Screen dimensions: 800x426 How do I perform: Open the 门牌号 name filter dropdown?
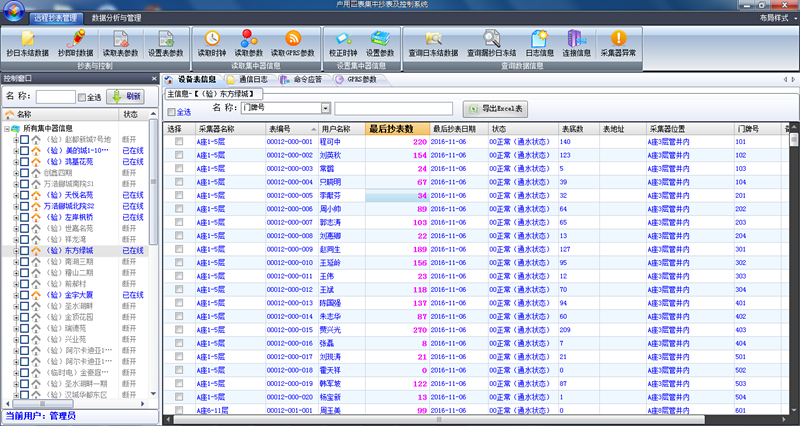pyautogui.click(x=326, y=108)
